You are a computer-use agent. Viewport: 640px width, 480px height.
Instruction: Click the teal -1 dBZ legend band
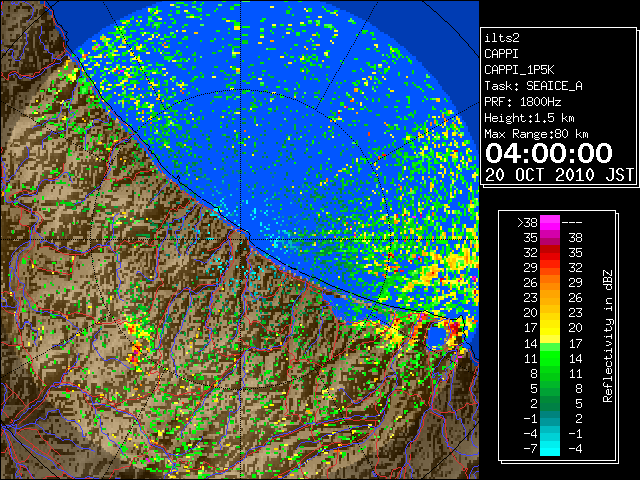(550, 418)
